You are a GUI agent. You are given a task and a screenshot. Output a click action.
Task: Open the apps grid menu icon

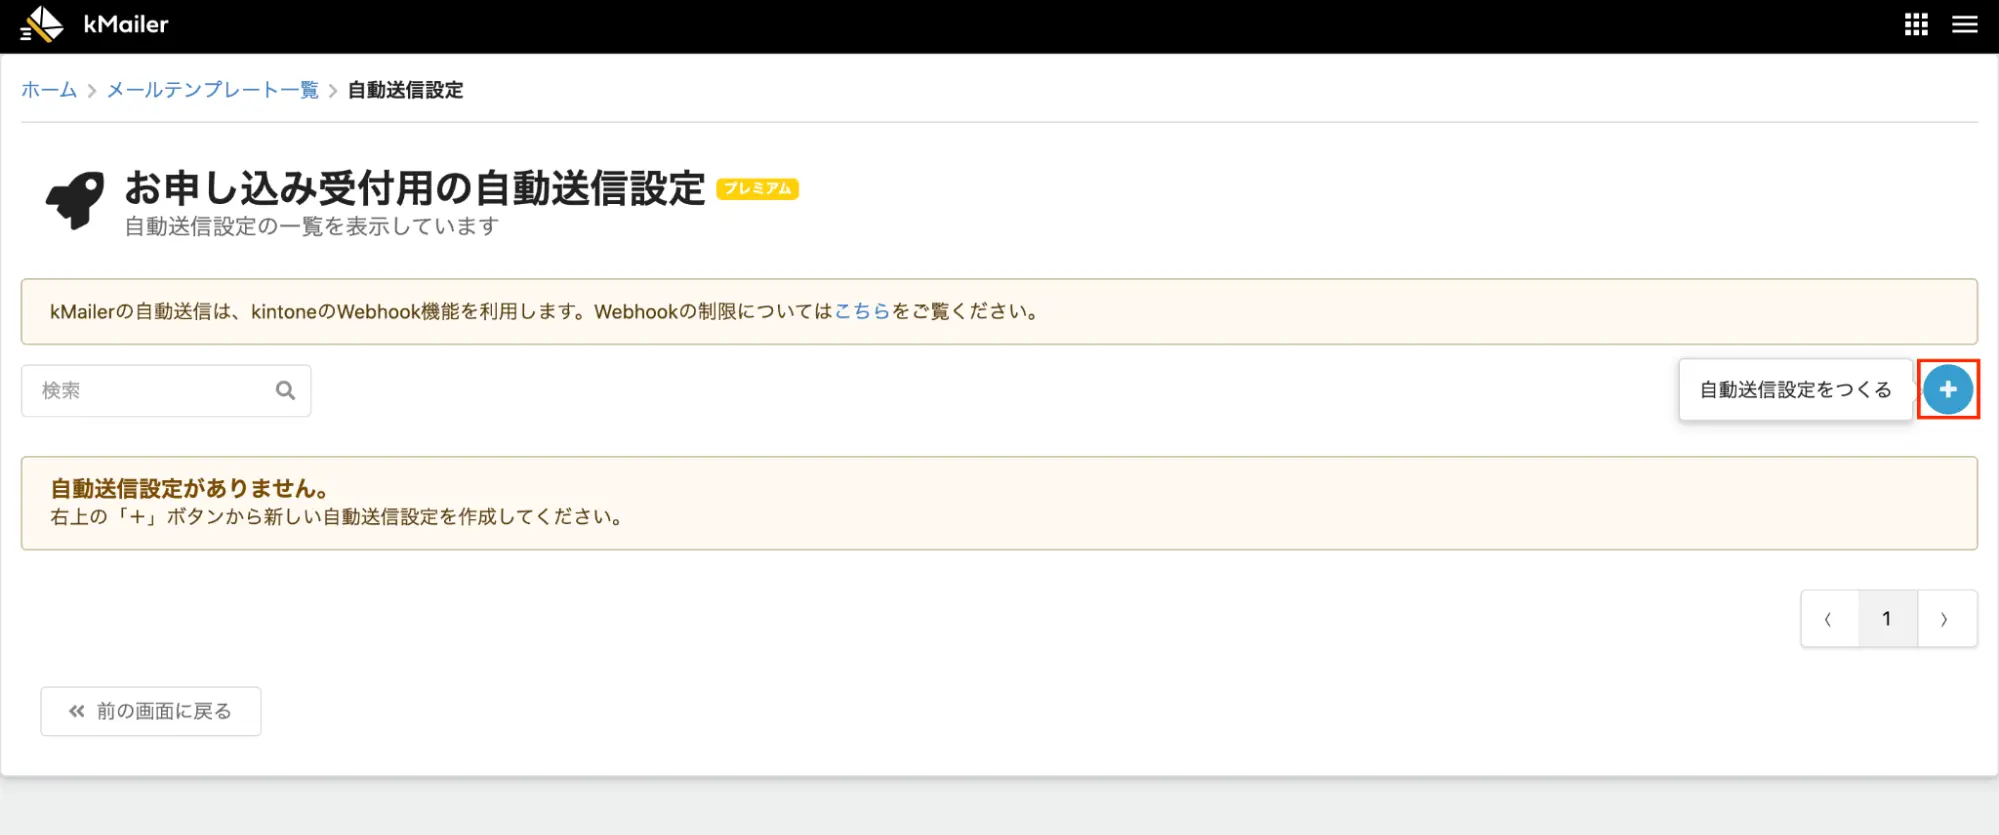click(x=1916, y=25)
